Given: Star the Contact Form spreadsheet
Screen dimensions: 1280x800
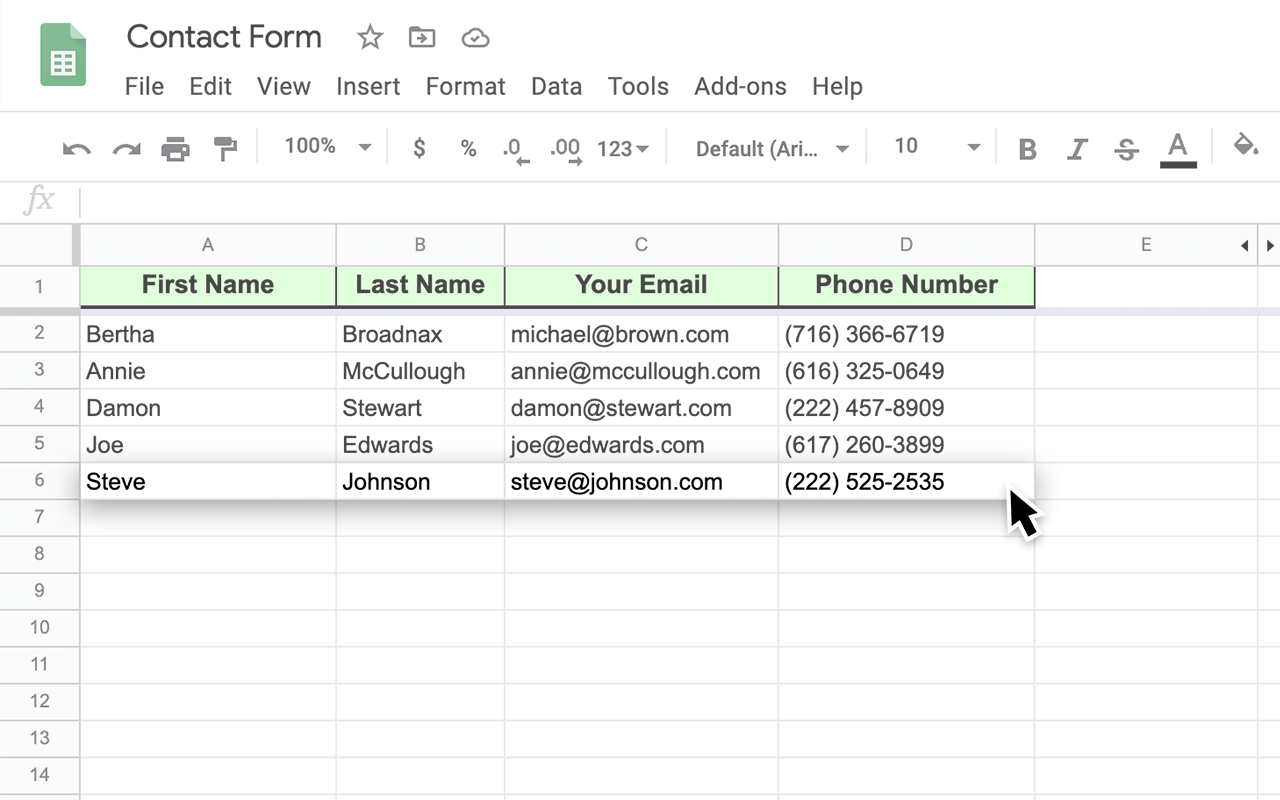Looking at the screenshot, I should click(369, 37).
